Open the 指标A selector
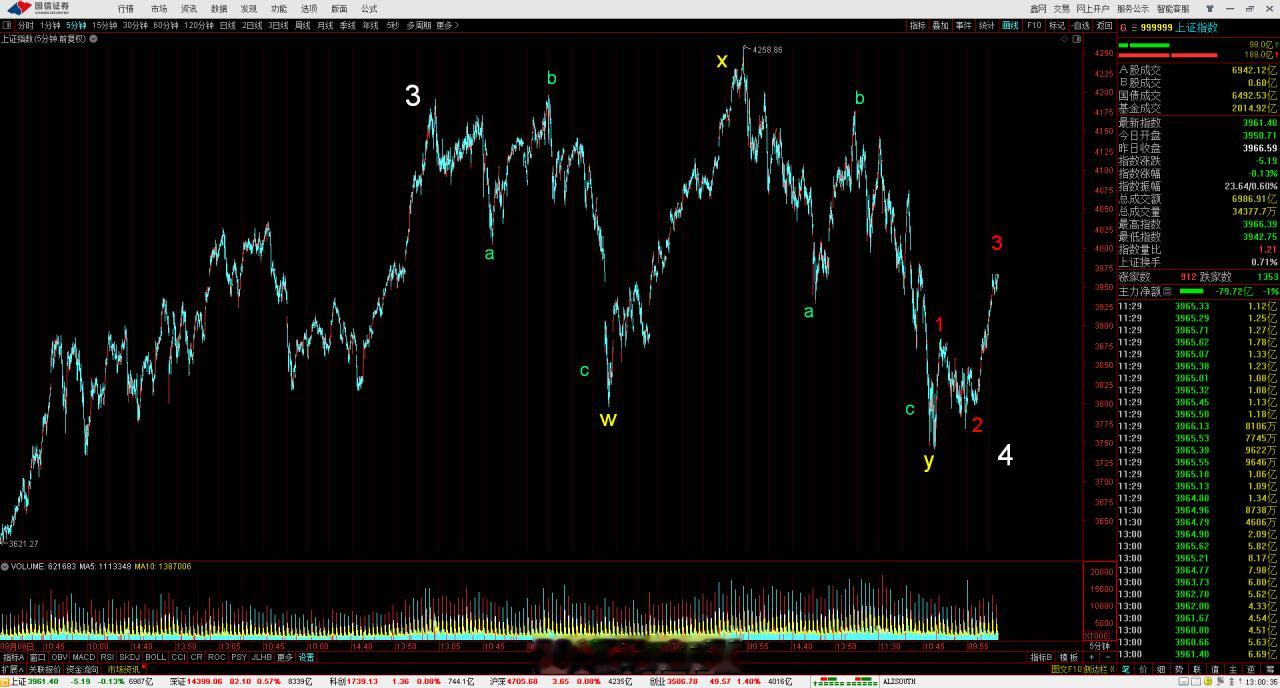The image size is (1280, 688). 13,657
